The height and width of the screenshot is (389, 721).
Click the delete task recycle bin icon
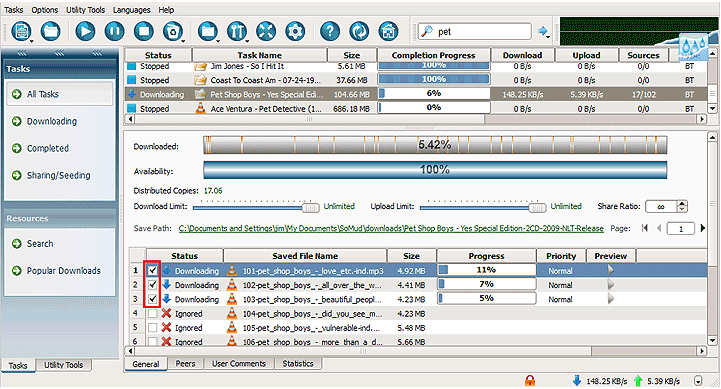172,31
